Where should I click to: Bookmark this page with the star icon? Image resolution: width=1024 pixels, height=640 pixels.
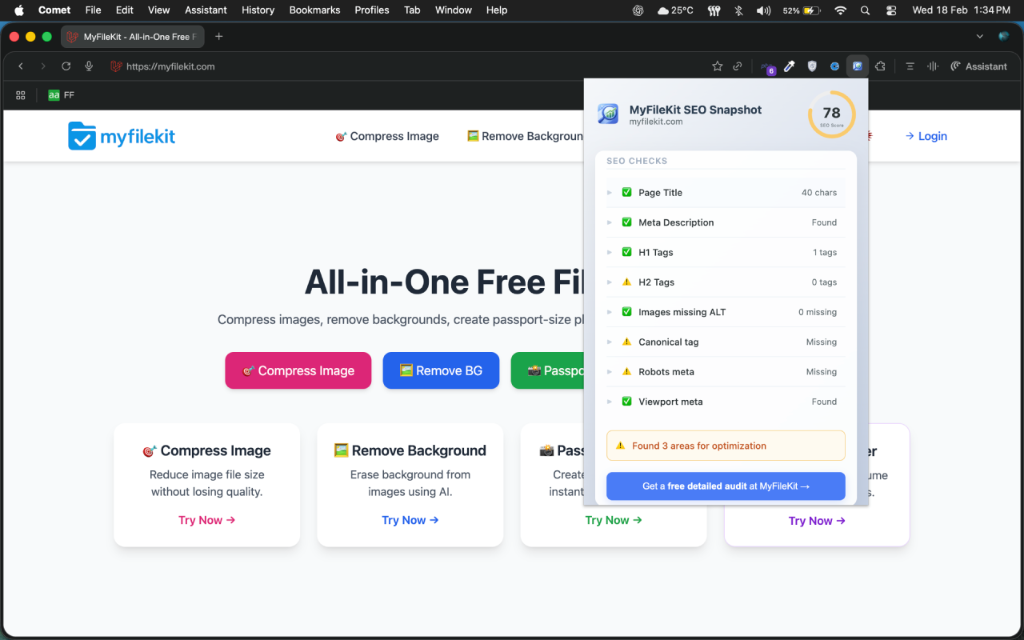click(x=717, y=66)
